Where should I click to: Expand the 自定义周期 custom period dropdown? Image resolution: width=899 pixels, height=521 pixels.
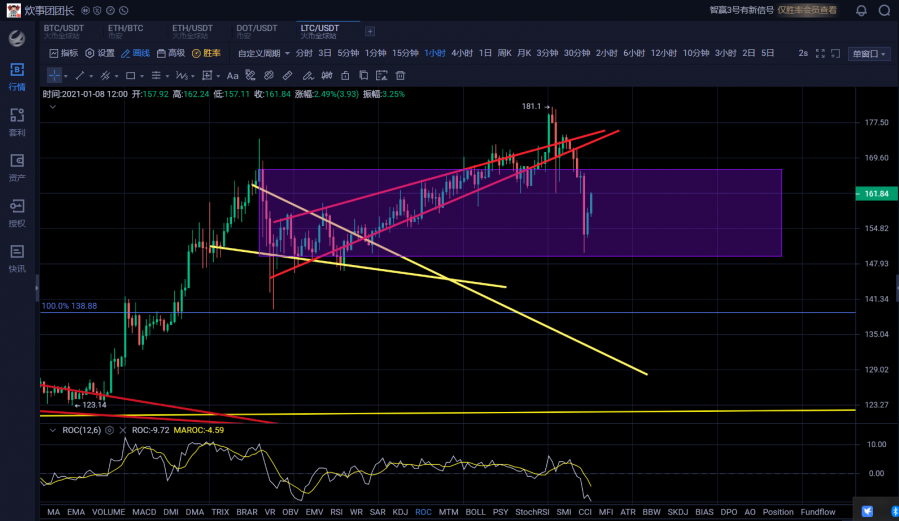pos(264,53)
